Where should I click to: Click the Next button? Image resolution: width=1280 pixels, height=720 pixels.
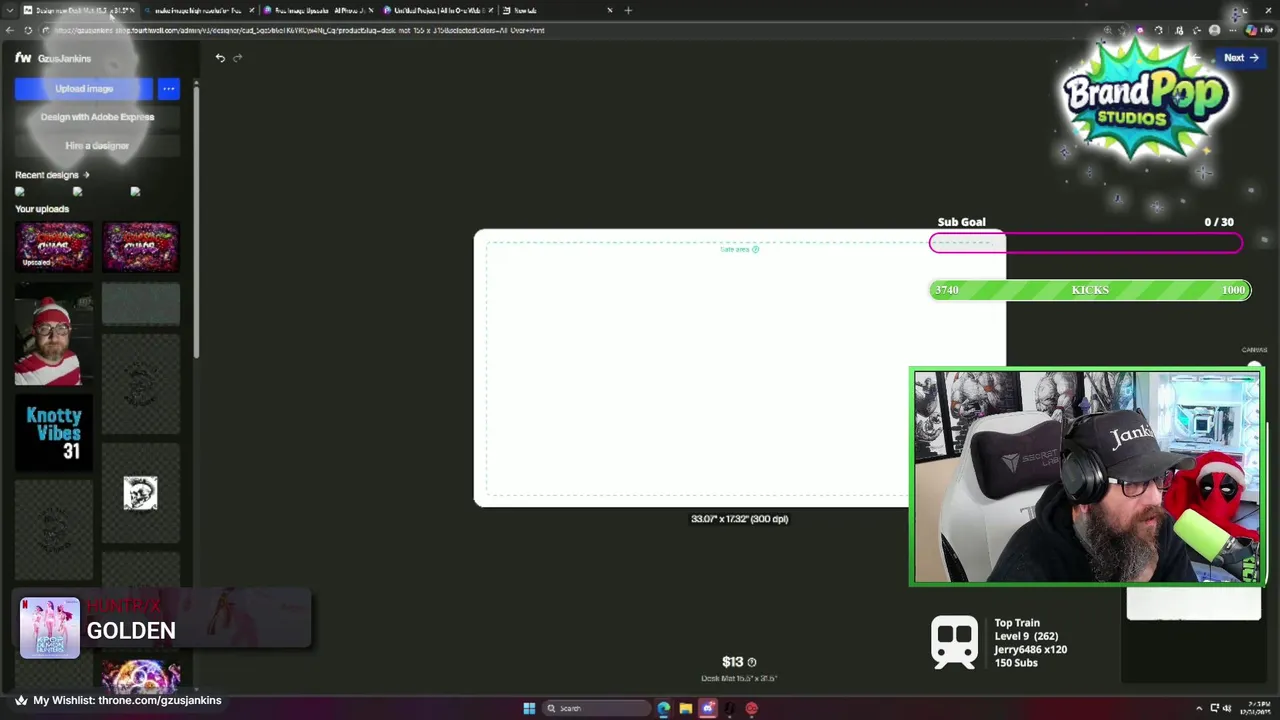(1241, 58)
